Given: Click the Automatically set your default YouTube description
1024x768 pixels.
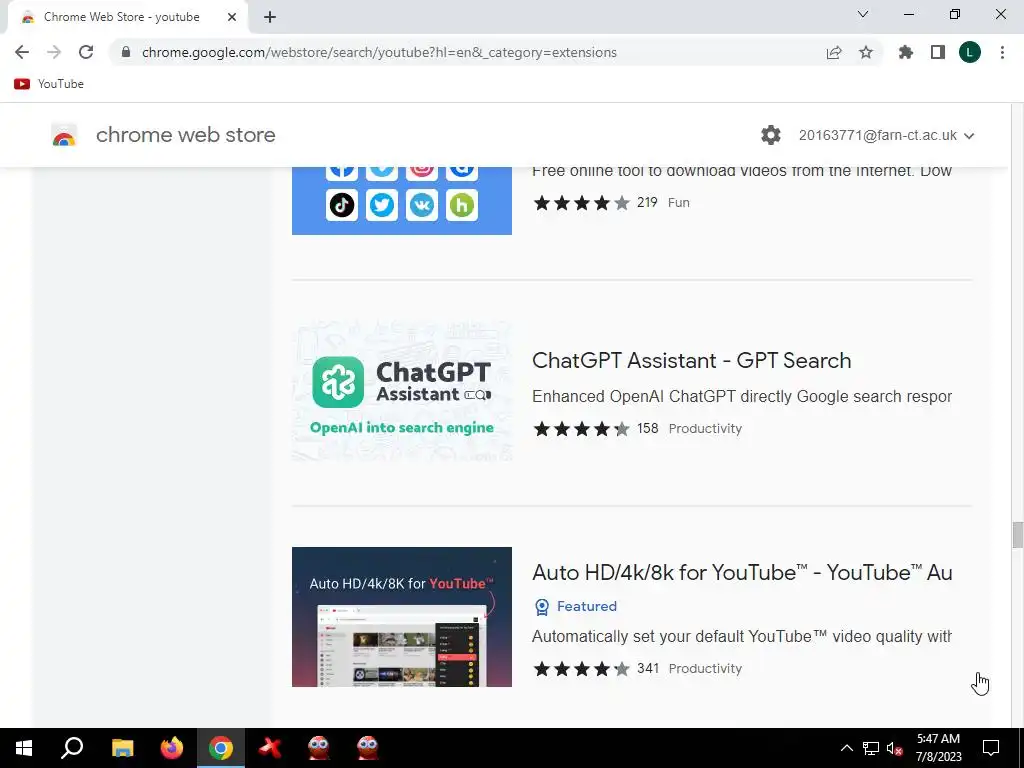Looking at the screenshot, I should click(x=742, y=637).
